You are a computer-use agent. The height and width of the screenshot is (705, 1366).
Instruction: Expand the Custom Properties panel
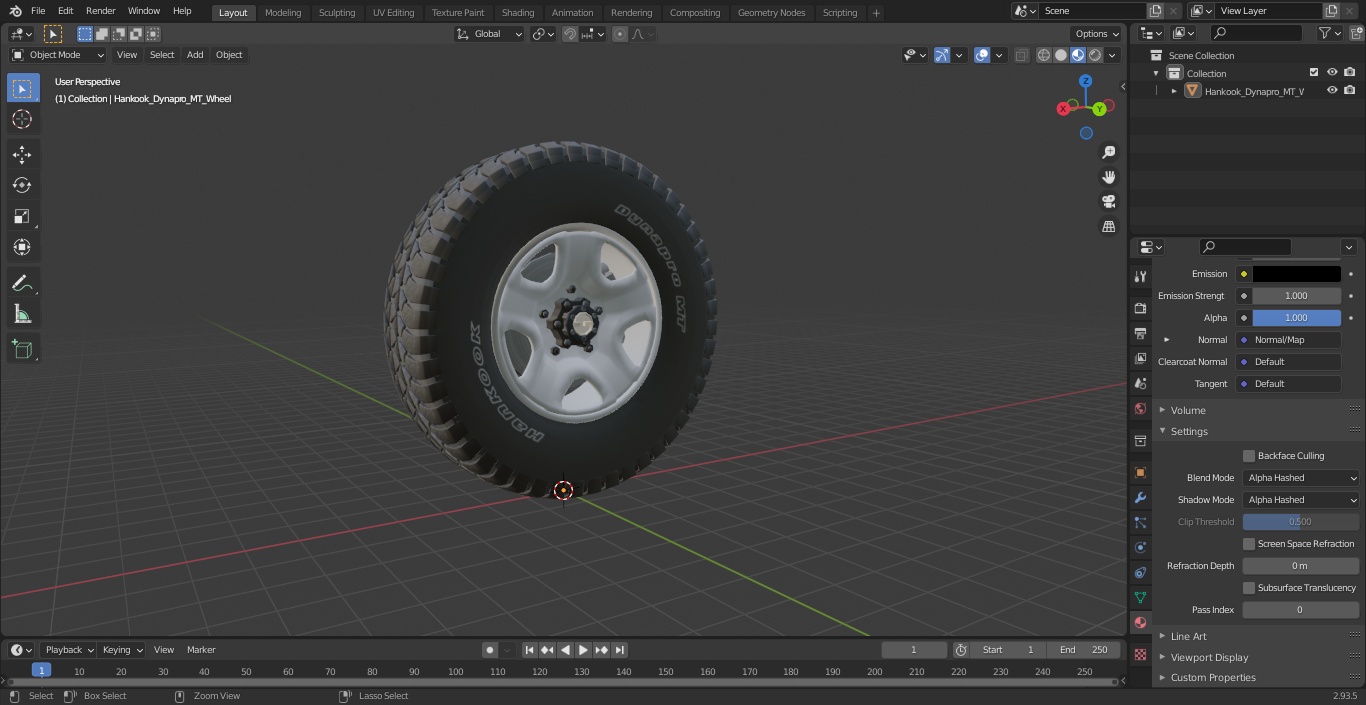click(1213, 677)
